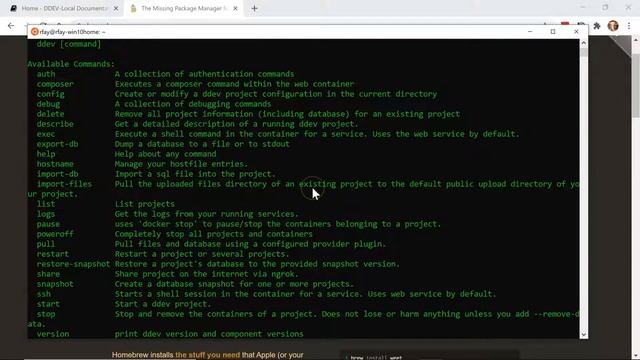The image size is (640, 360).
Task: Click the 'Available Commands:' heading
Action: coord(71,64)
